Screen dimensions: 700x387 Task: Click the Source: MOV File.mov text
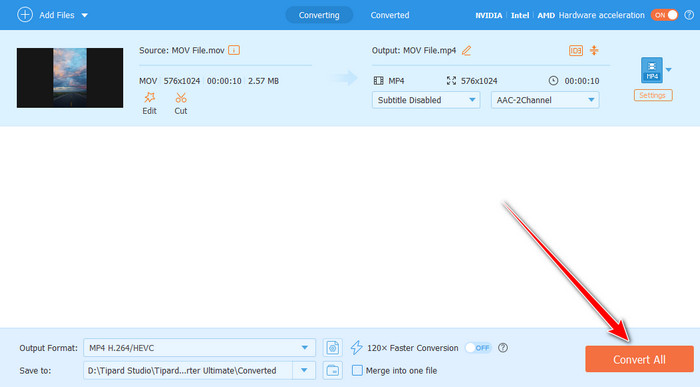pyautogui.click(x=182, y=50)
